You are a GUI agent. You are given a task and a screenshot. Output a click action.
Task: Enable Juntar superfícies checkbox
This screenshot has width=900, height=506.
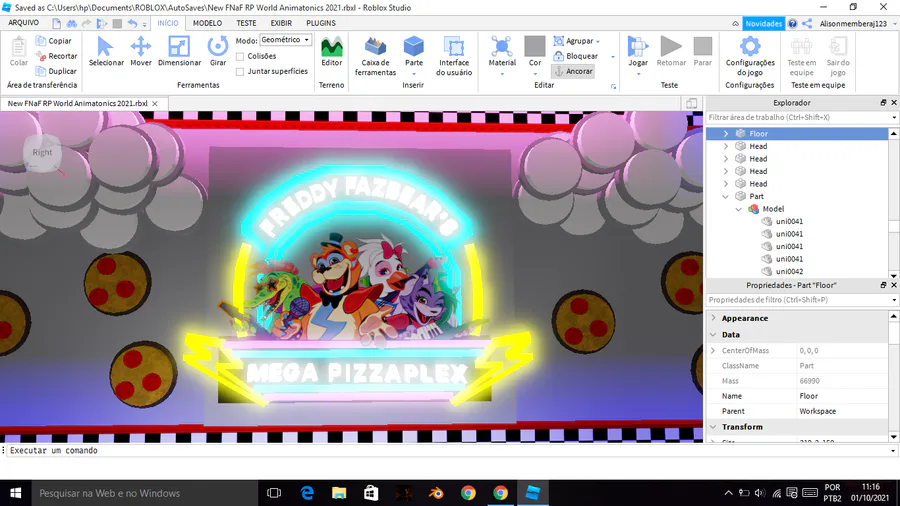coord(240,72)
